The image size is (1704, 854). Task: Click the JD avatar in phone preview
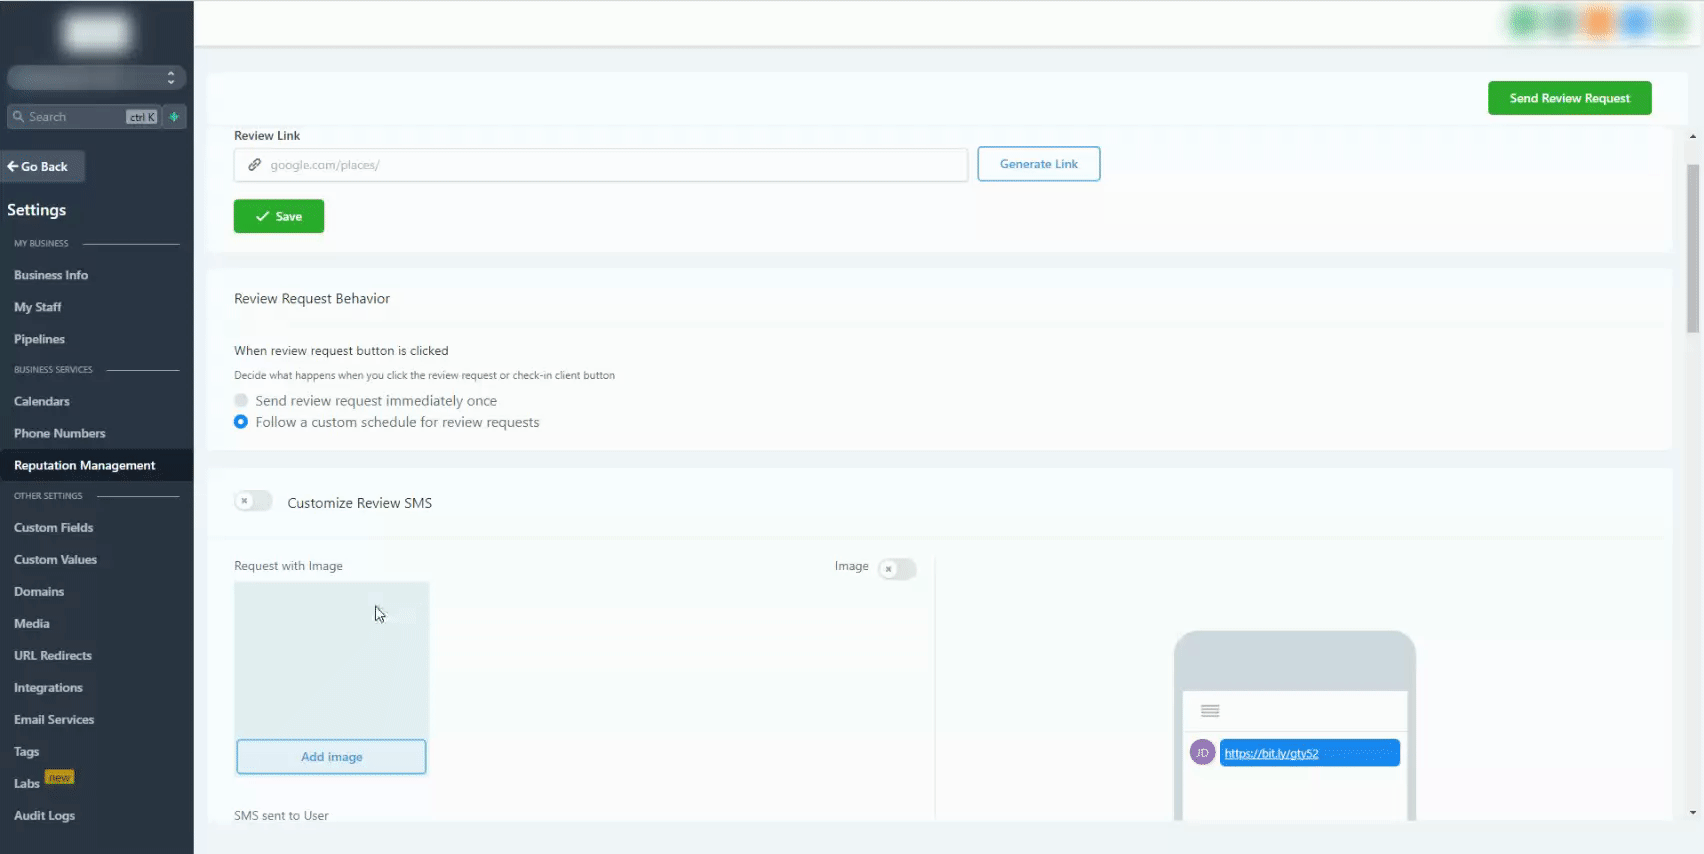[x=1202, y=753]
